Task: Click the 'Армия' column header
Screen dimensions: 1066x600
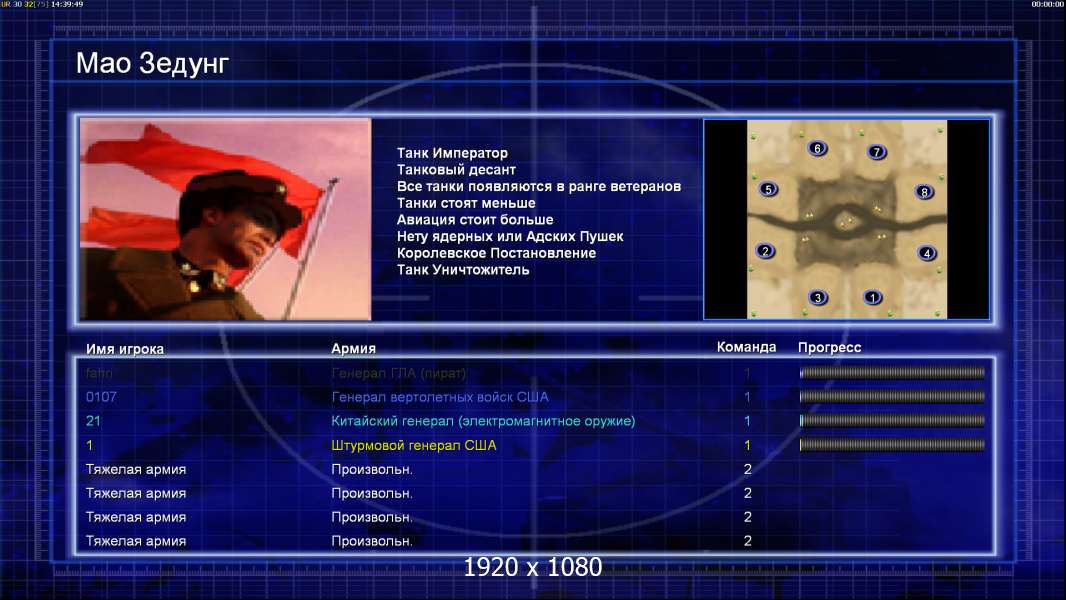Action: [354, 348]
